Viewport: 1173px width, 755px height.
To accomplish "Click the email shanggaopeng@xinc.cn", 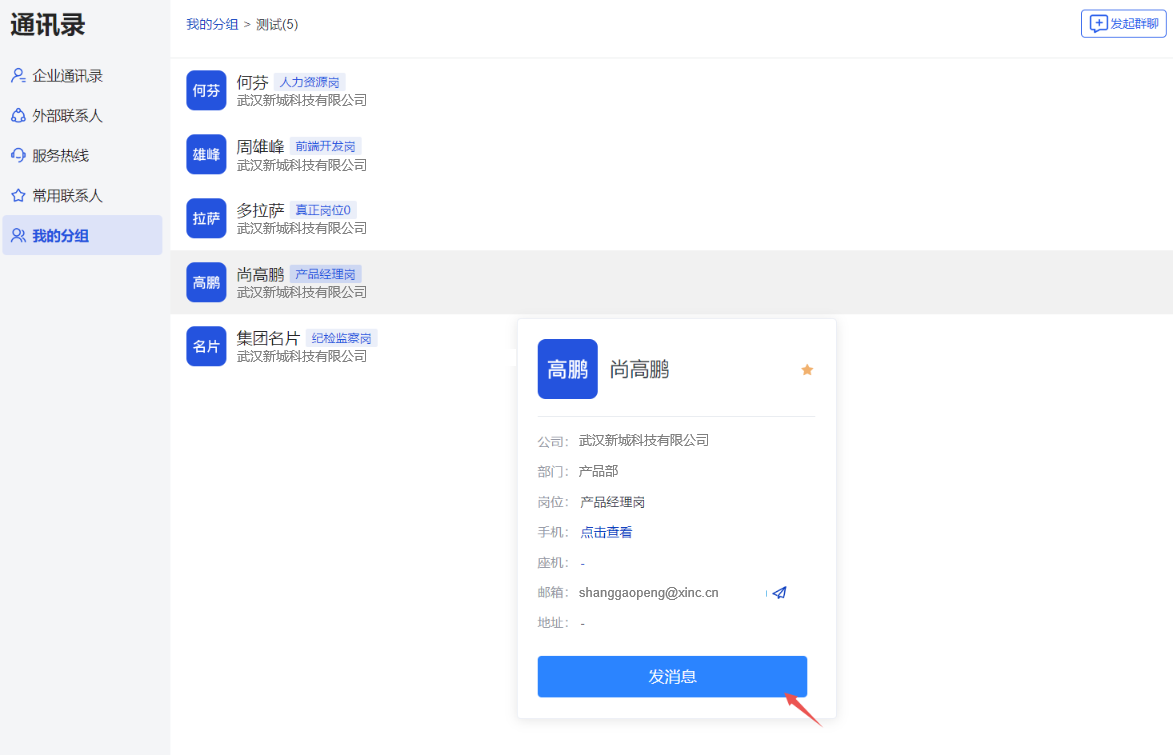I will click(x=651, y=592).
